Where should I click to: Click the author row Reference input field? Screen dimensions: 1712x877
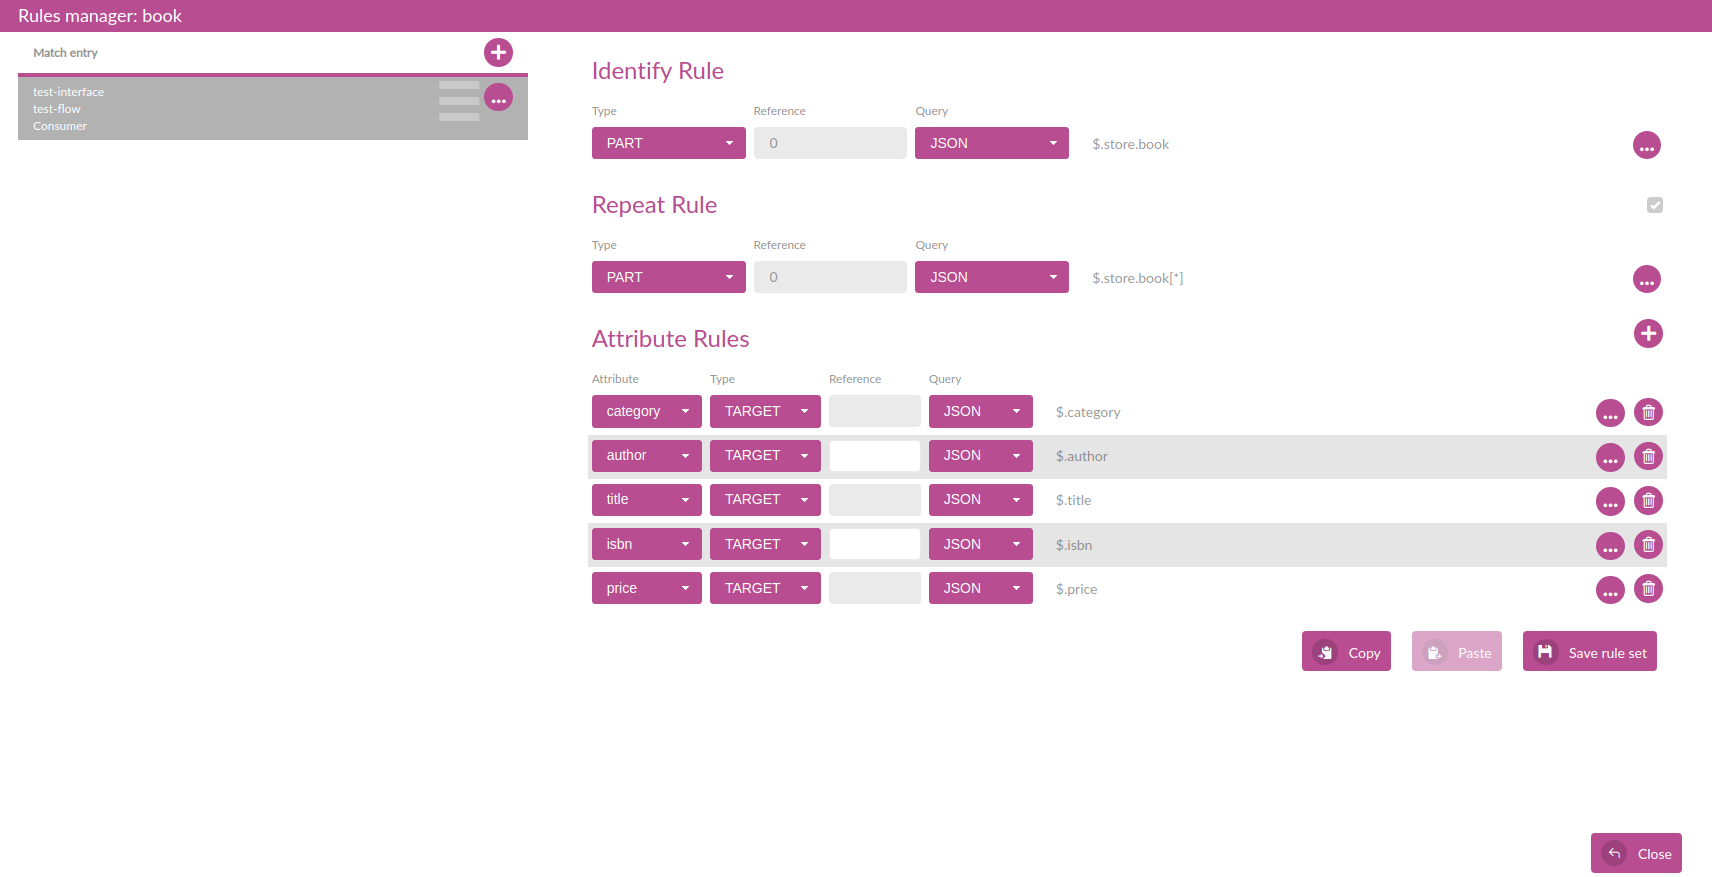tap(875, 456)
